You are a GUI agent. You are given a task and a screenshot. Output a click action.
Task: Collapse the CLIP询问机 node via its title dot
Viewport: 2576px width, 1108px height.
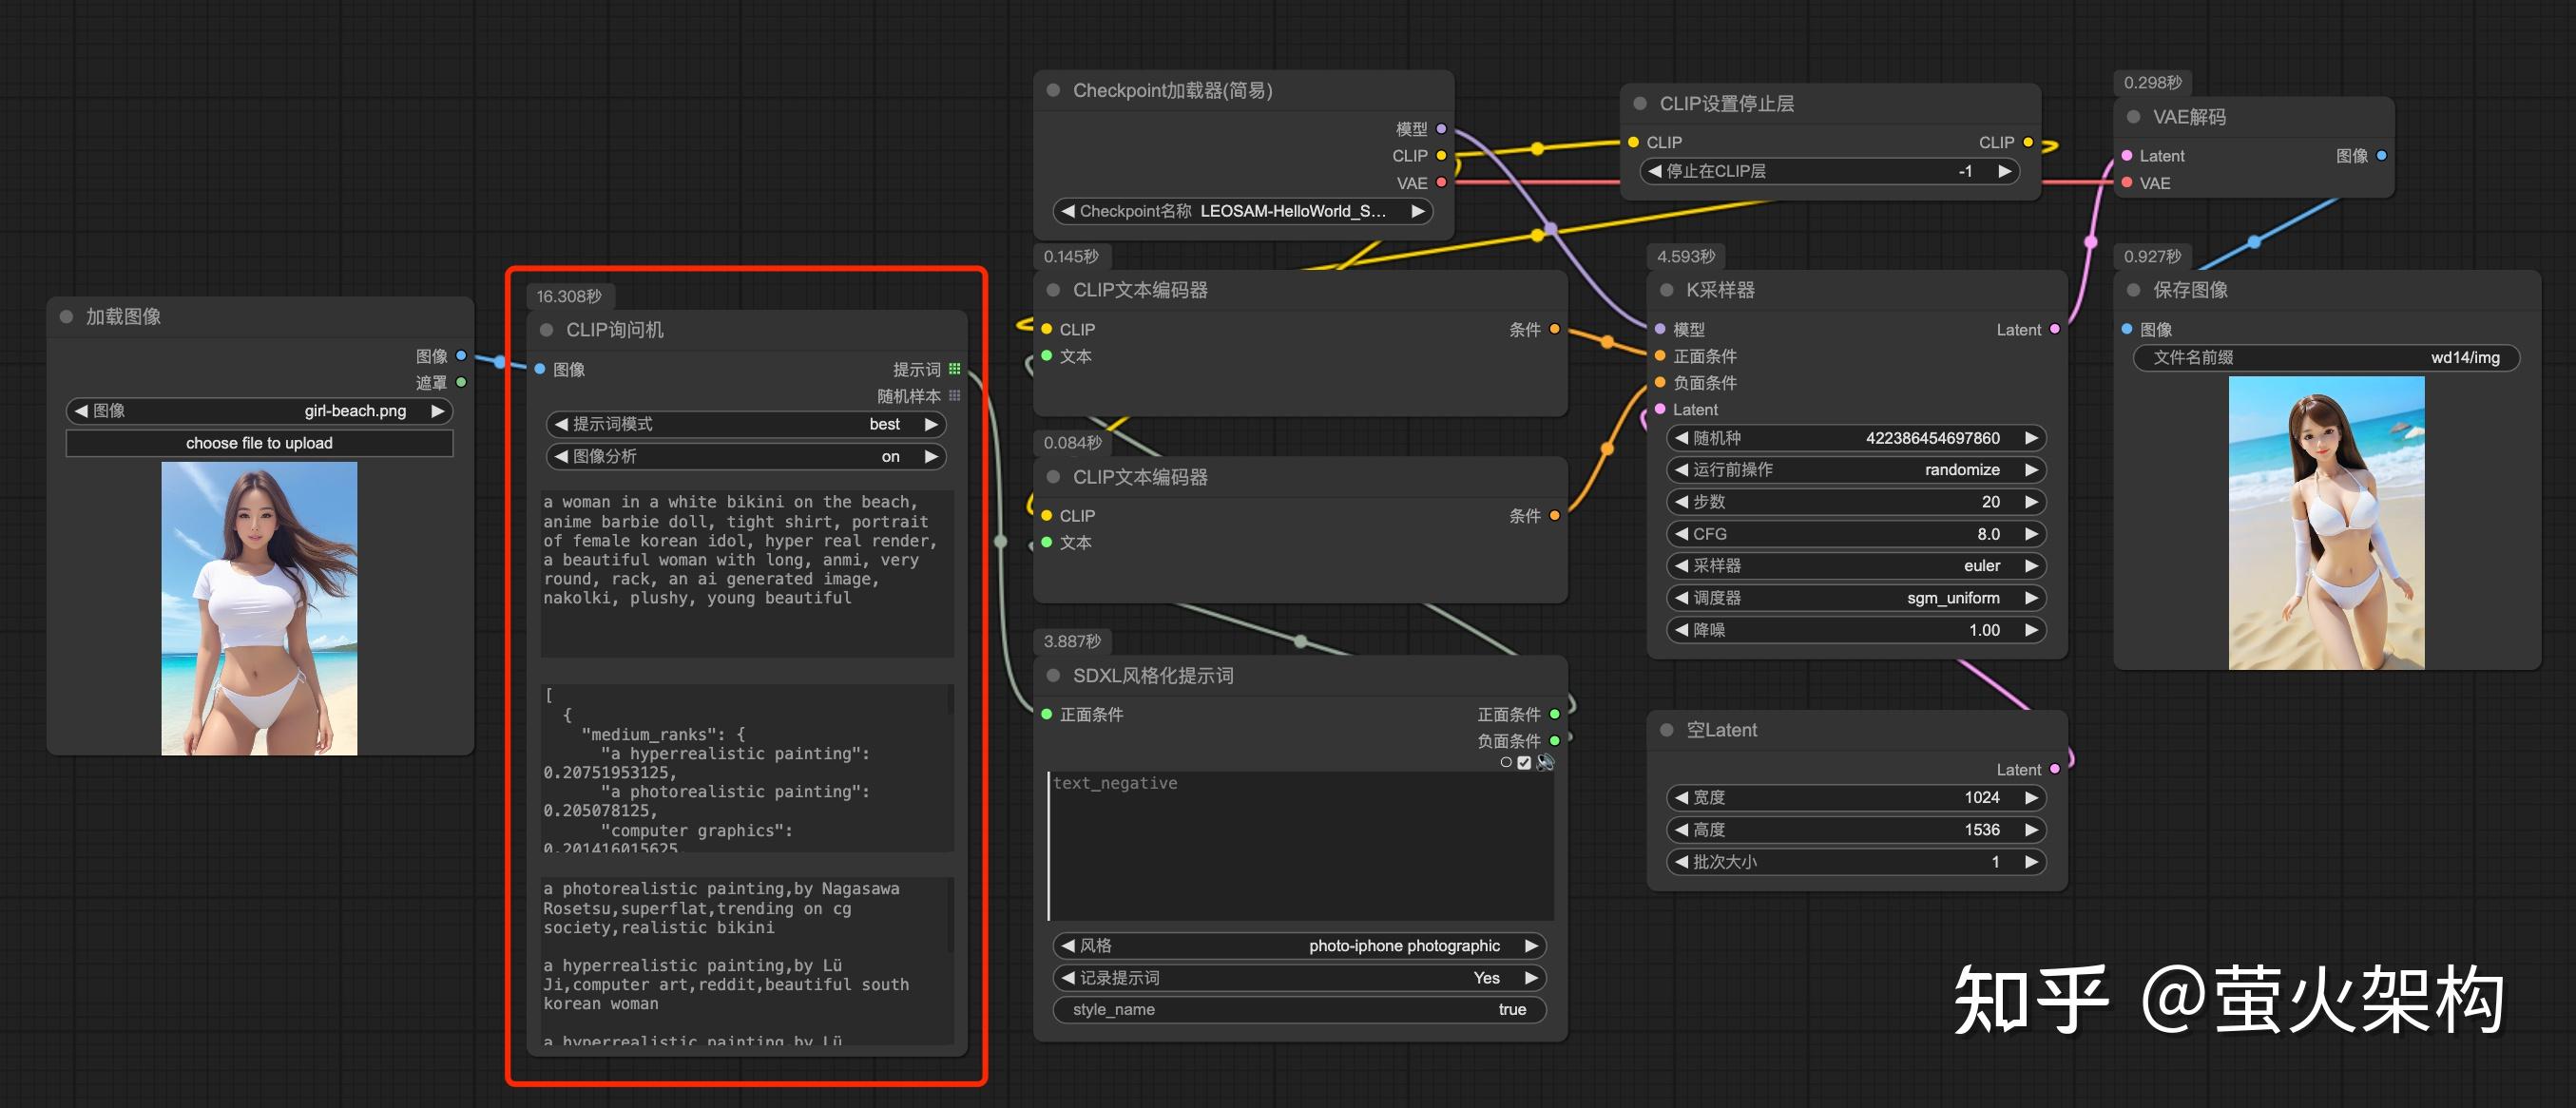(546, 330)
